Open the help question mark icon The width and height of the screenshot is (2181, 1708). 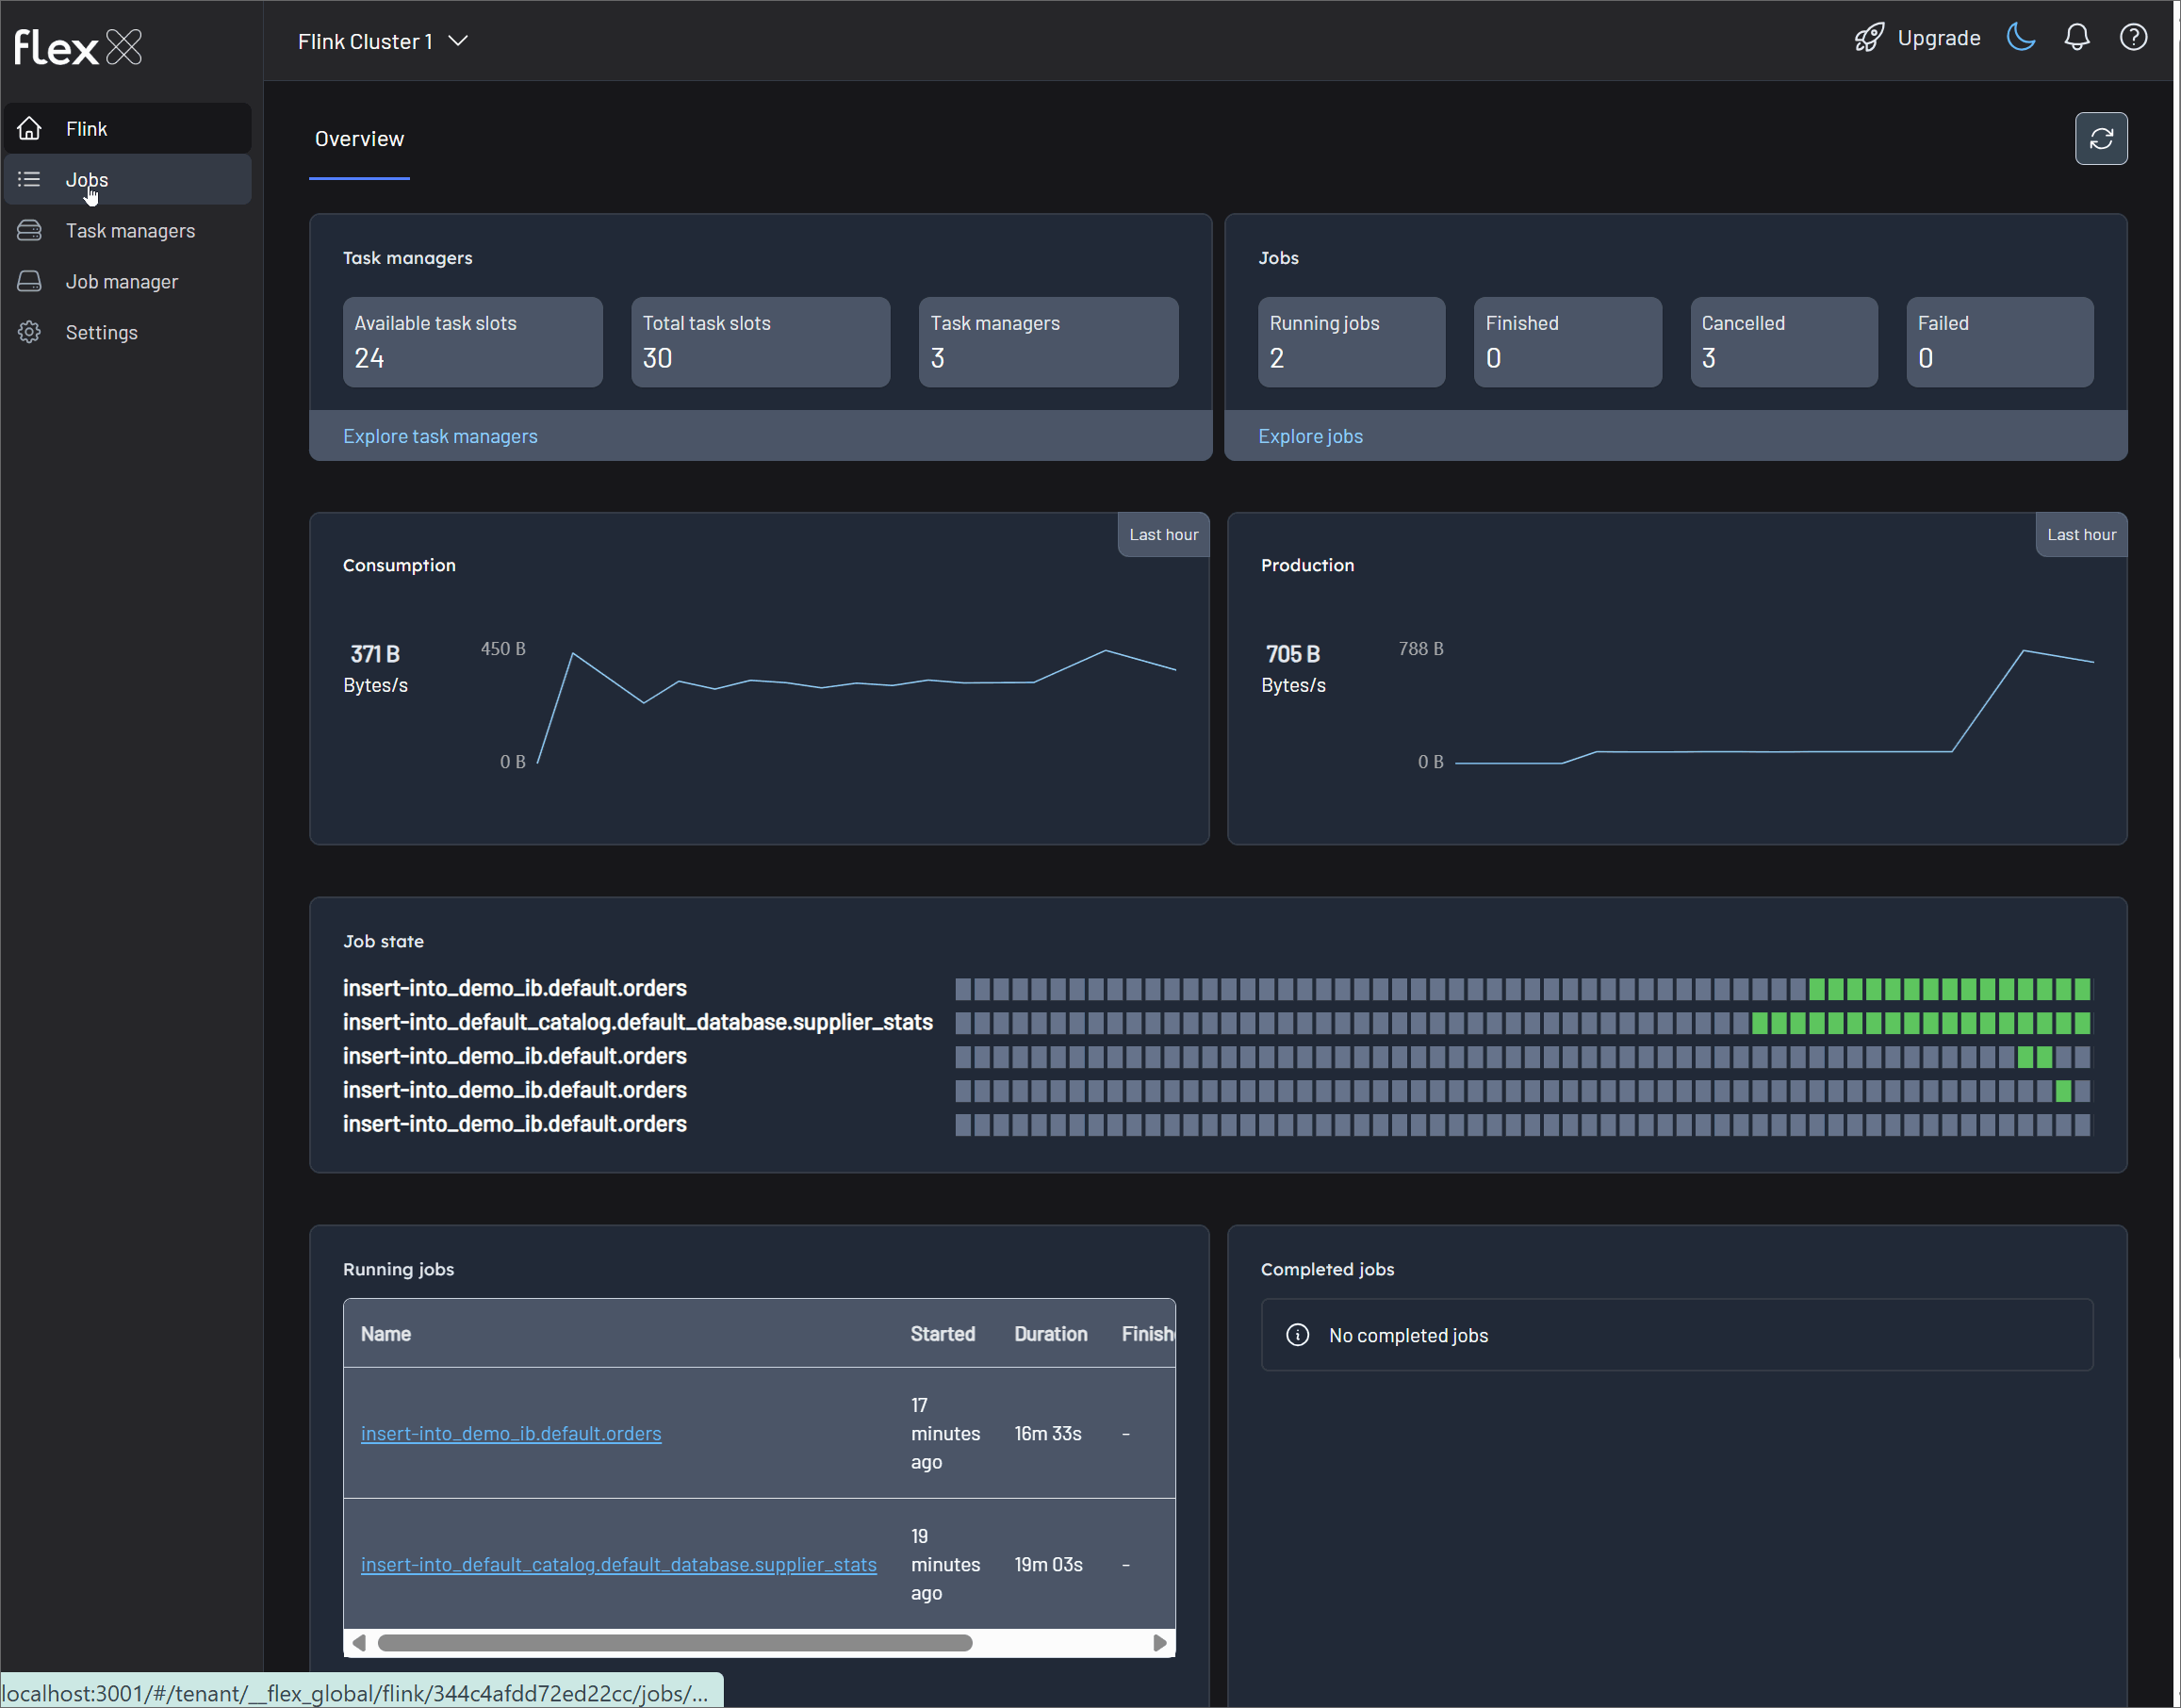pos(2133,38)
